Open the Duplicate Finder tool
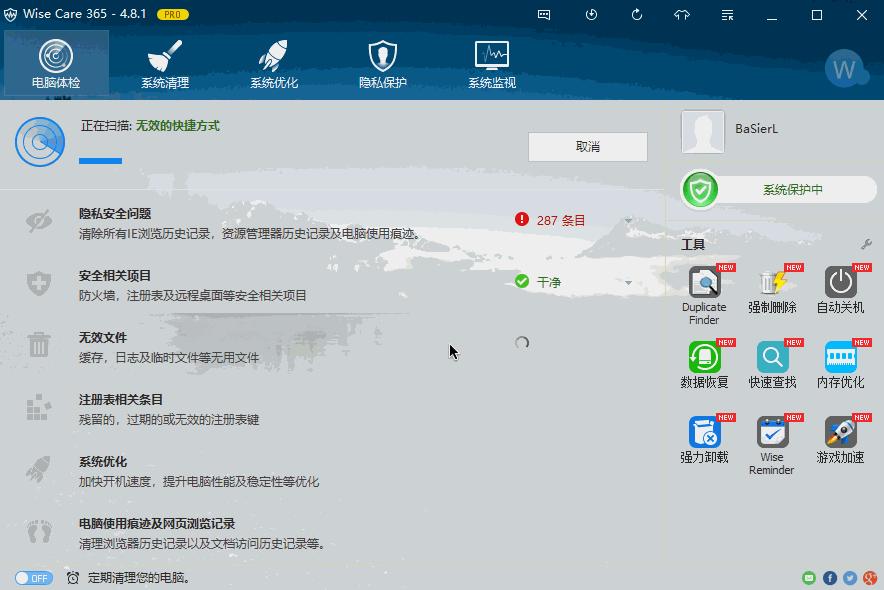Screen dimensions: 884x590 [704, 295]
